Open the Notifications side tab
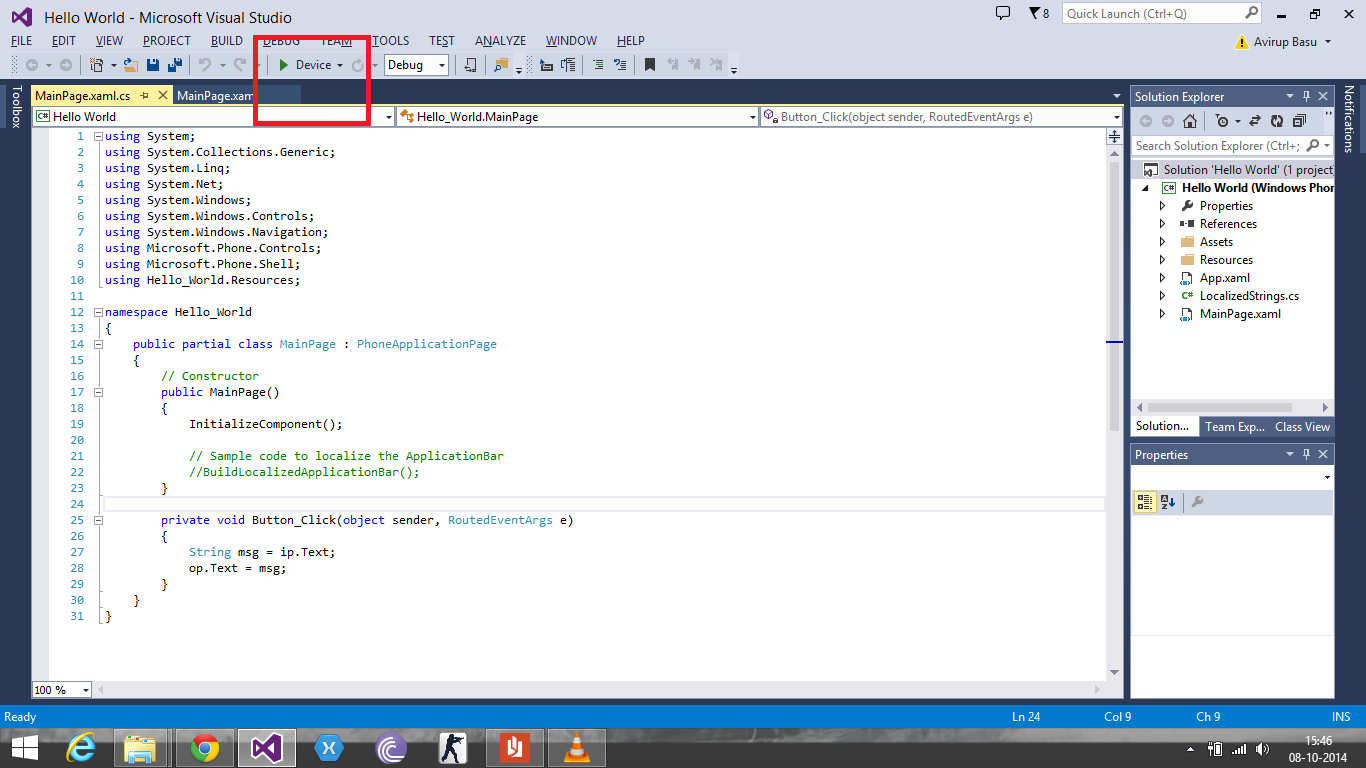 coord(1349,119)
